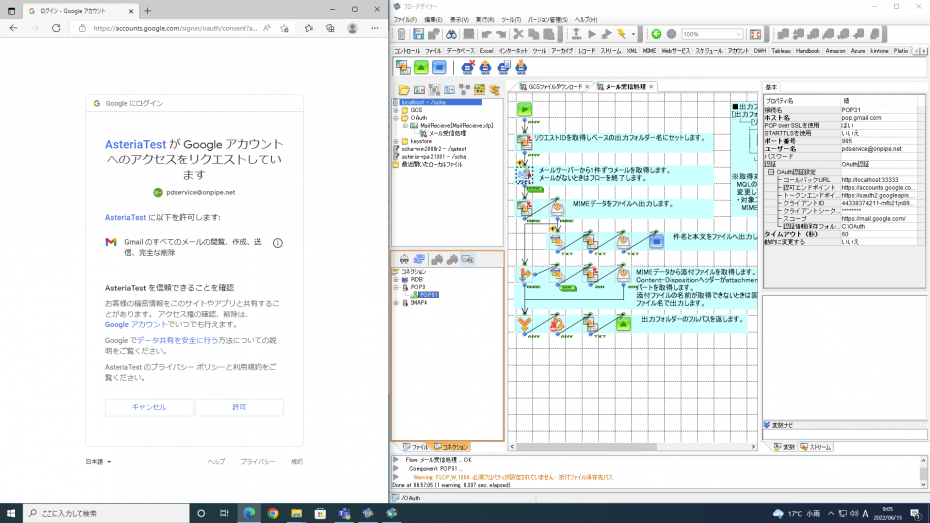Open File Explorer from the taskbar
Screen dimensions: 930x523
pyautogui.click(x=297, y=513)
